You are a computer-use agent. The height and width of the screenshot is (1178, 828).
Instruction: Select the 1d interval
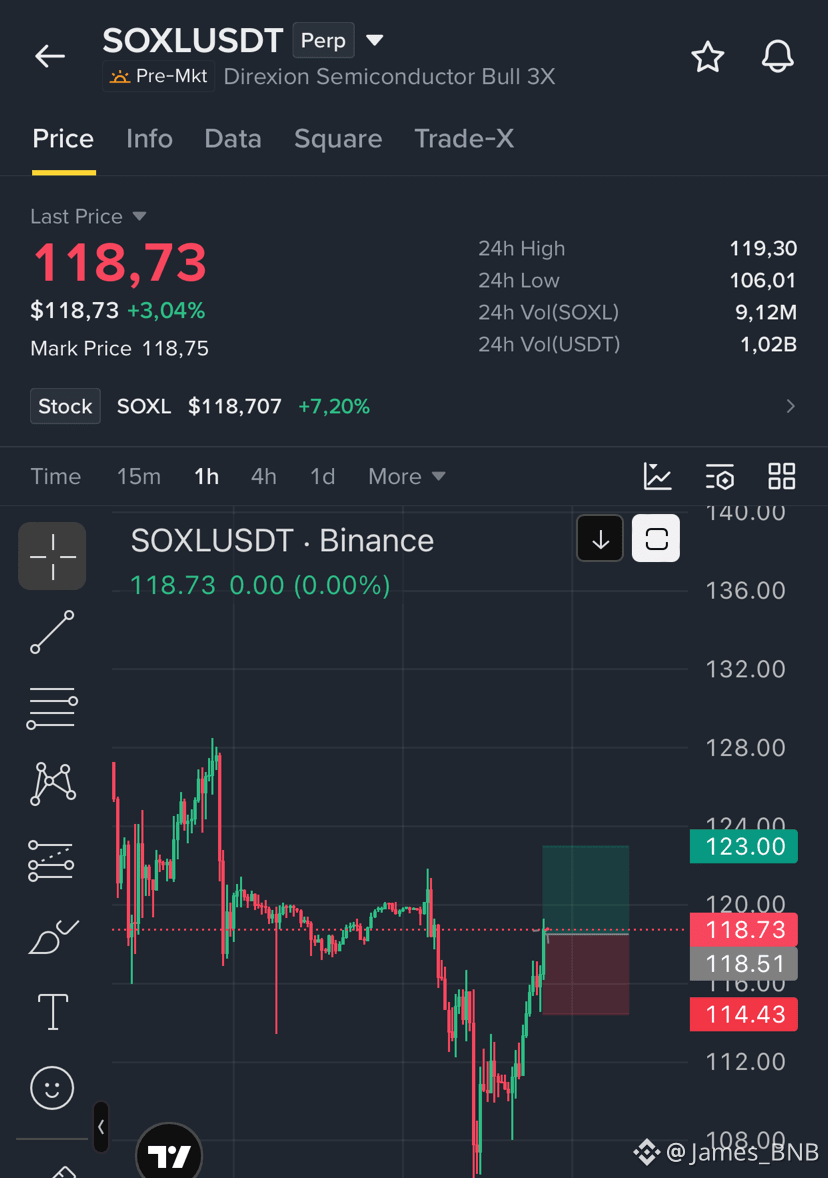pyautogui.click(x=322, y=476)
